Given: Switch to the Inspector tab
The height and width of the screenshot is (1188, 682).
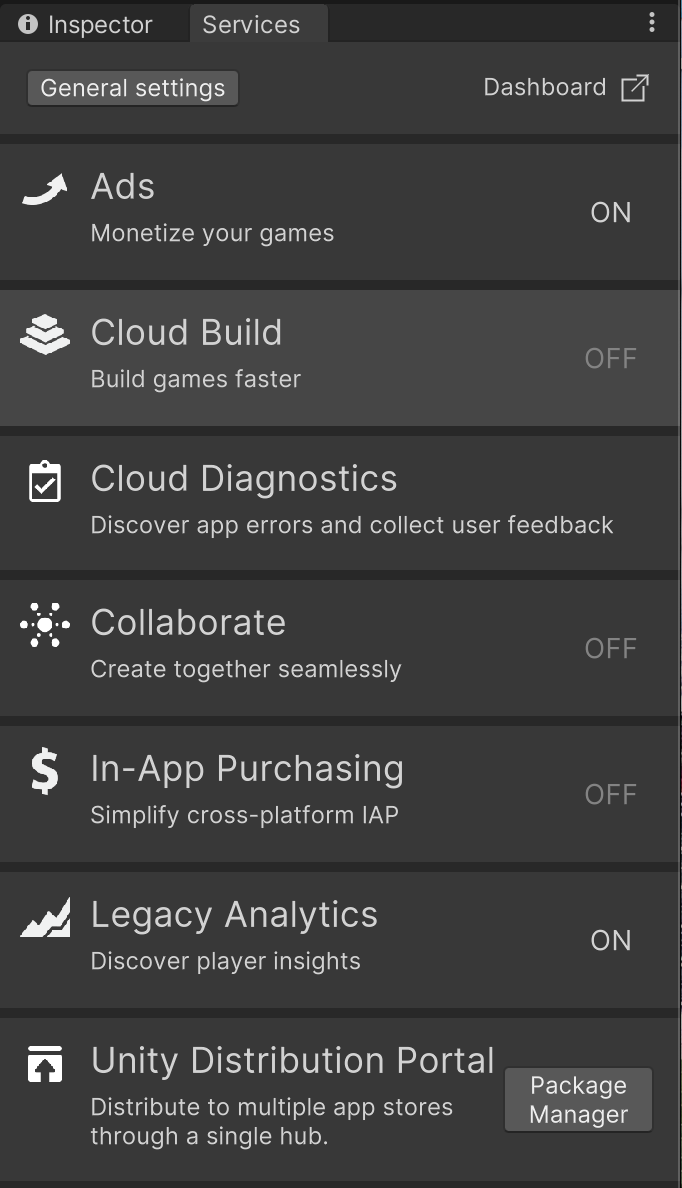Looking at the screenshot, I should pos(95,23).
